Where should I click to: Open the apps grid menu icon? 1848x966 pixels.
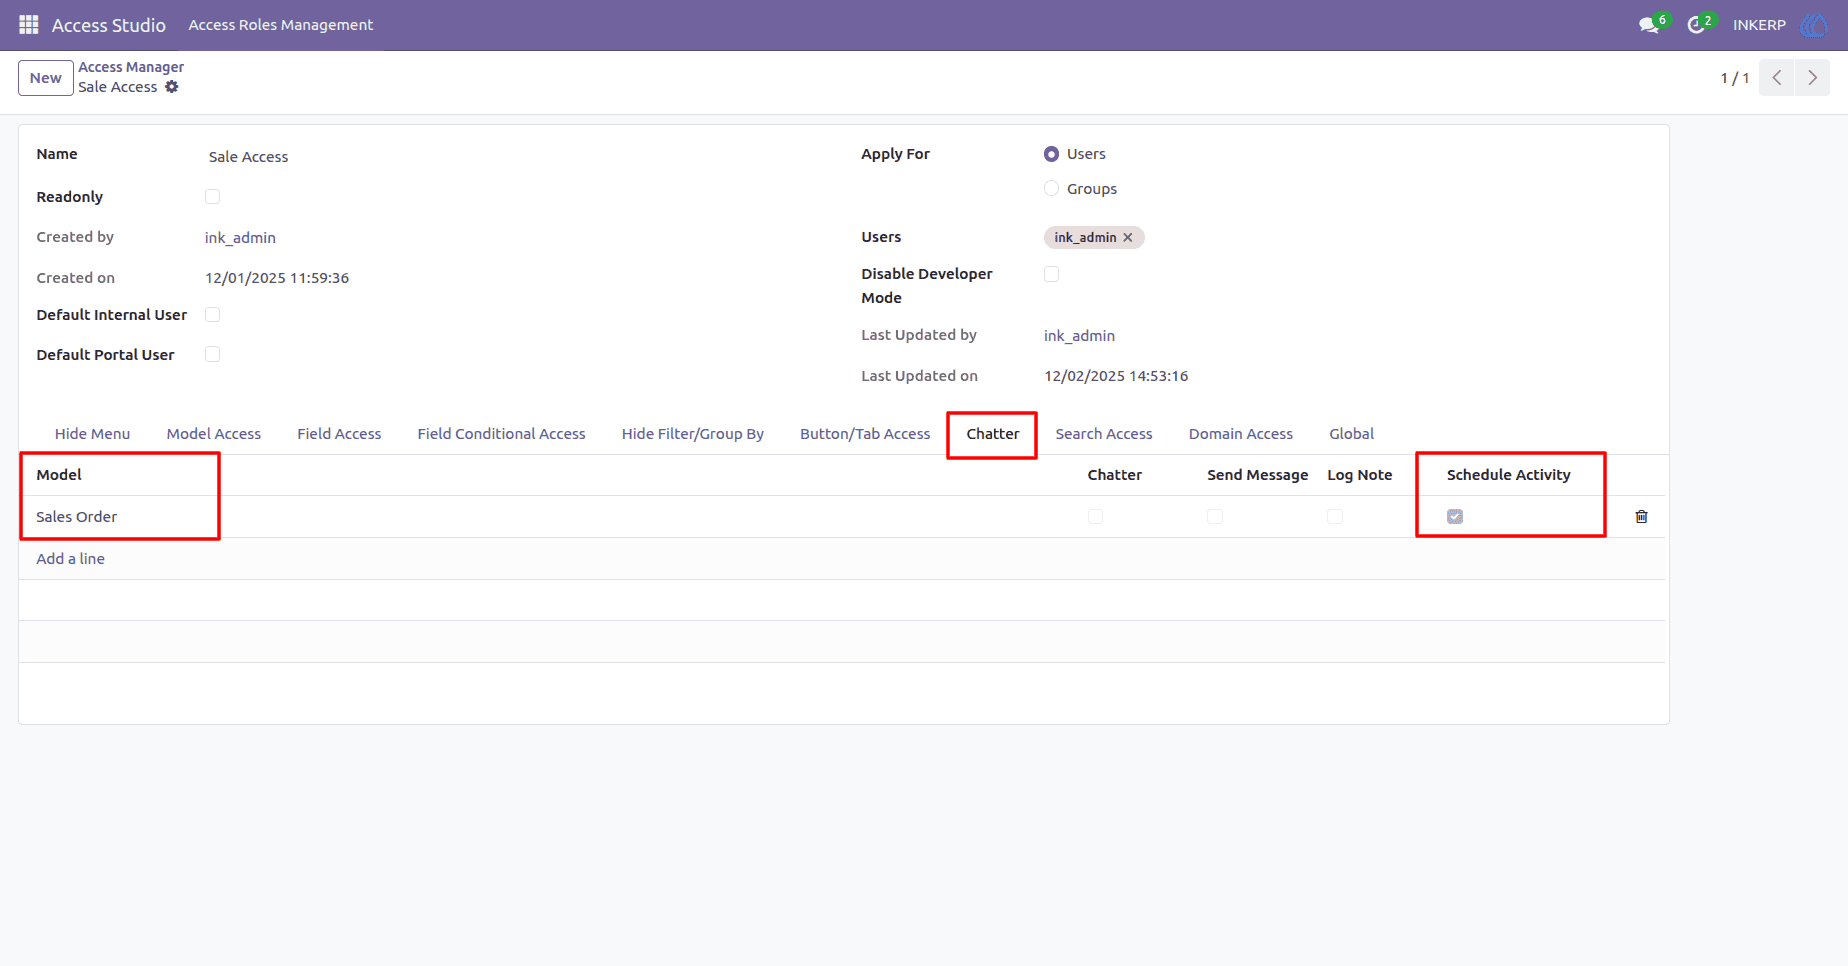coord(29,25)
